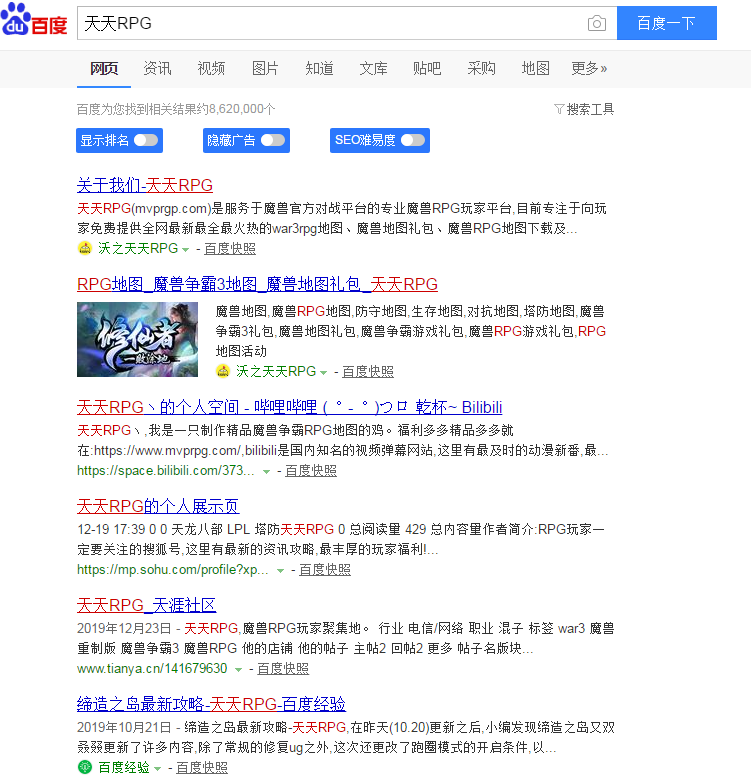The width and height of the screenshot is (751, 784).
Task: Open the 更多» tab menu
Action: (x=589, y=68)
